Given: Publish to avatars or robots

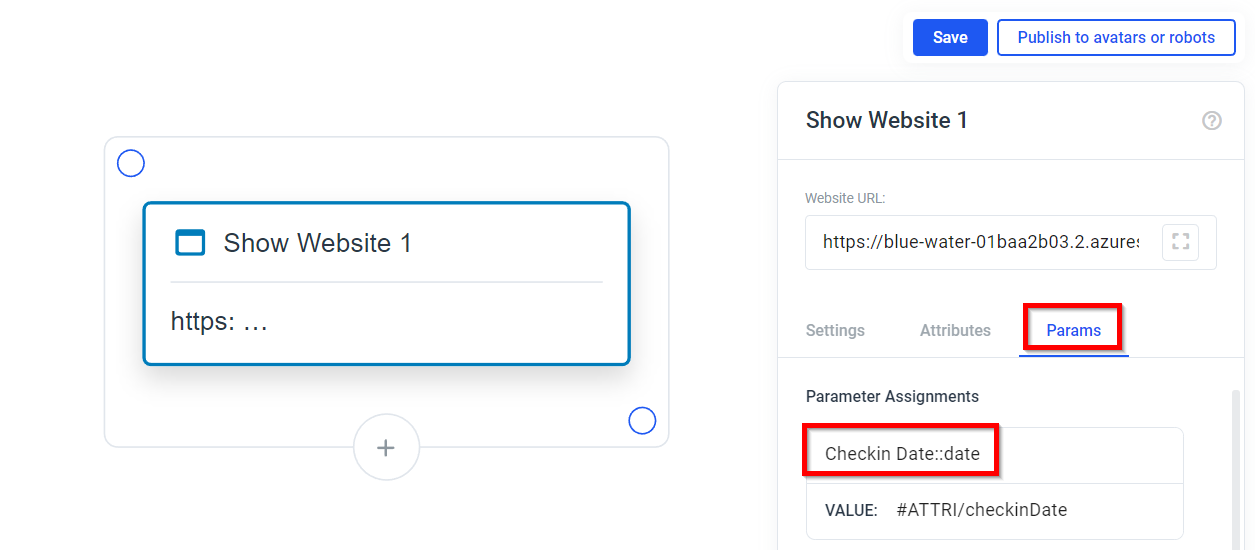Looking at the screenshot, I should [x=1116, y=37].
